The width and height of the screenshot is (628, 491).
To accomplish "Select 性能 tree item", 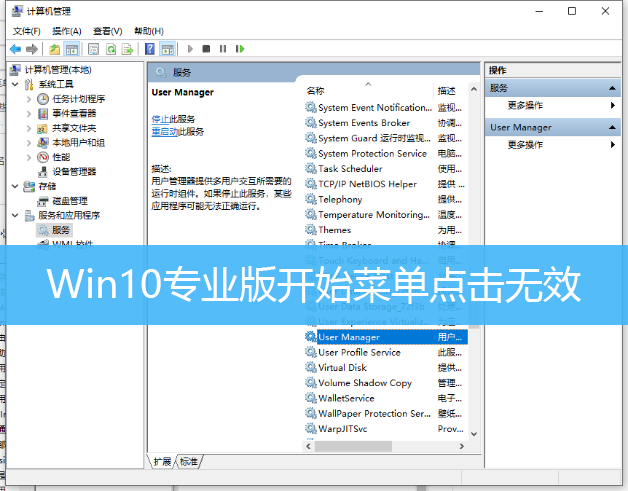I will [61, 157].
